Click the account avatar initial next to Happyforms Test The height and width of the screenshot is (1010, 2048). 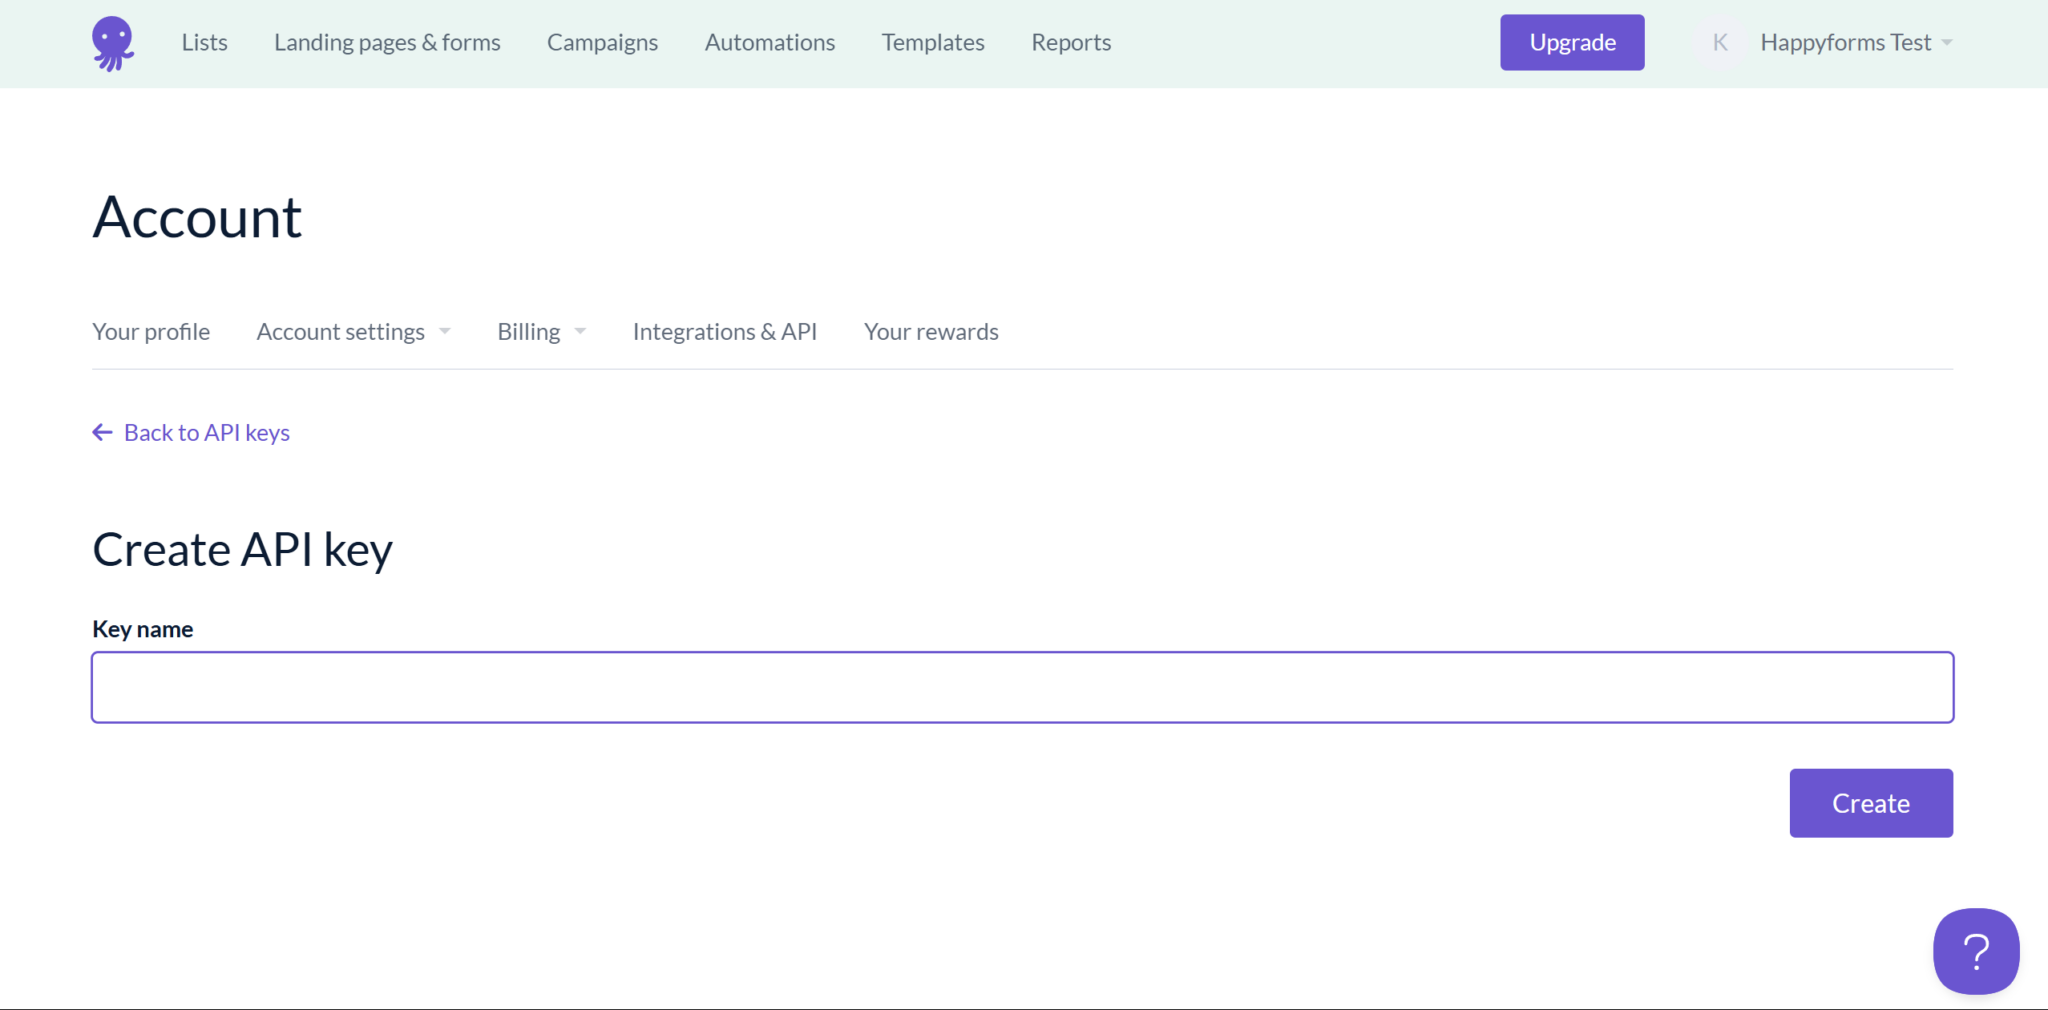[1719, 42]
